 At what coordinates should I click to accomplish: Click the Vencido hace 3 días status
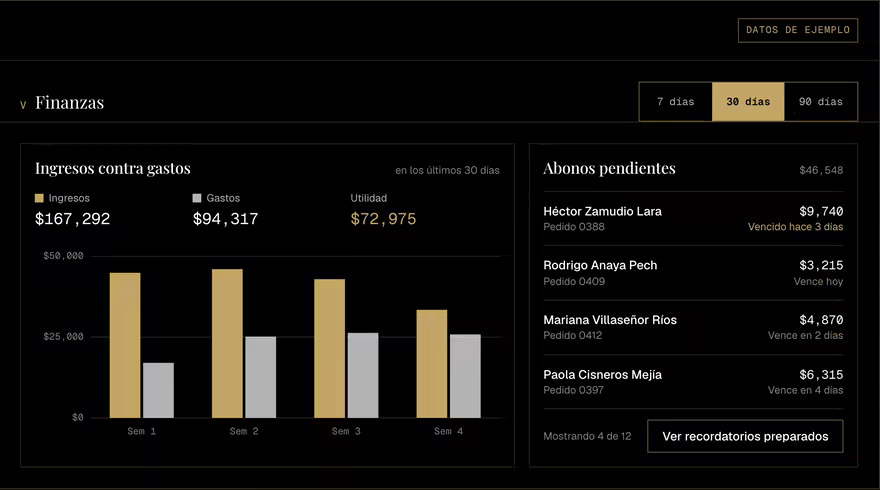[x=795, y=227]
